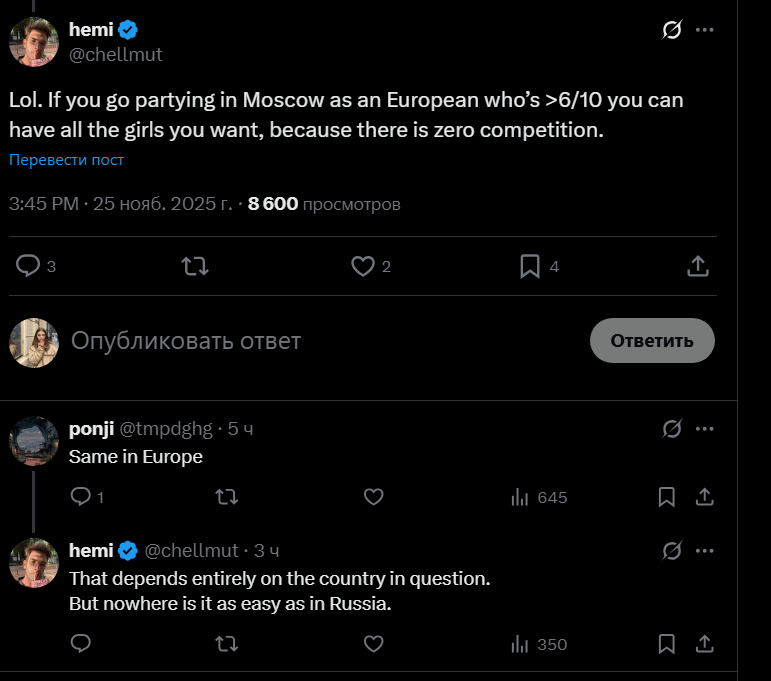
Task: Open @chellmut handle on main post
Action: pos(115,54)
